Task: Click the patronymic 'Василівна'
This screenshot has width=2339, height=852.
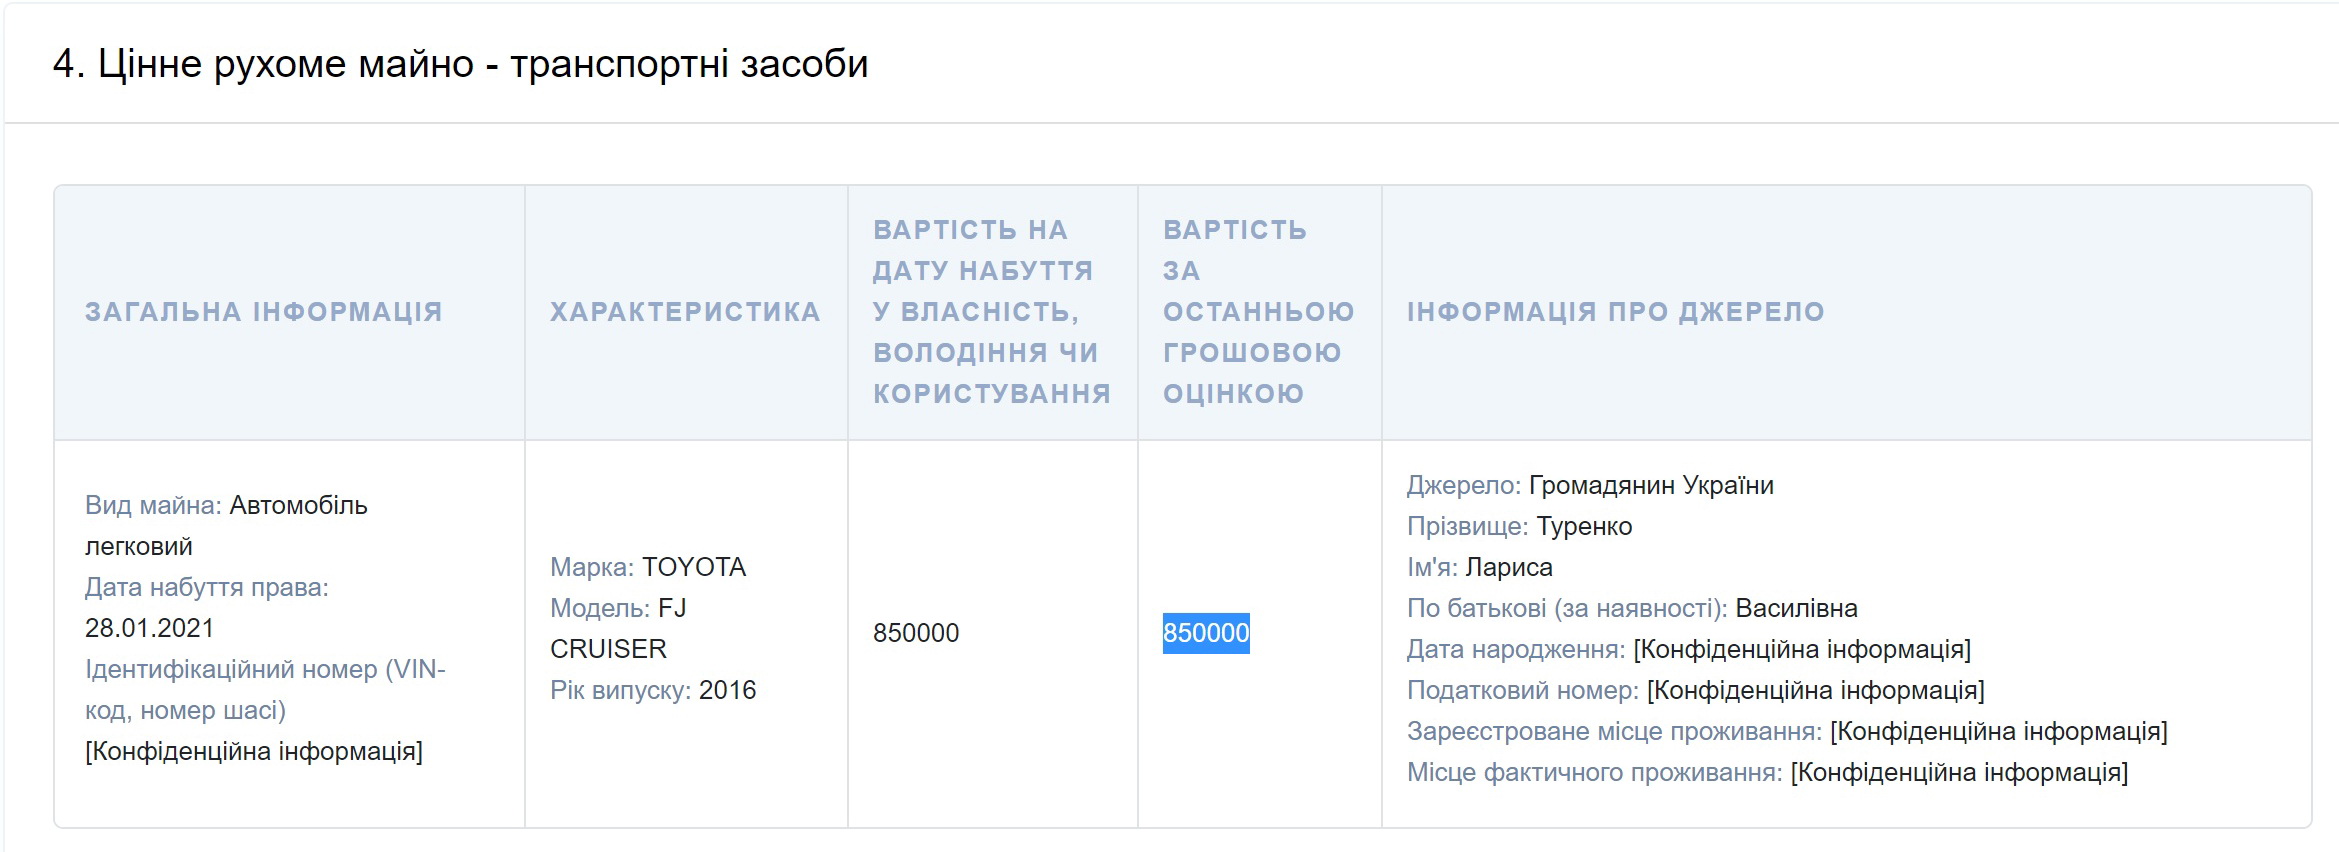Action: point(1796,608)
